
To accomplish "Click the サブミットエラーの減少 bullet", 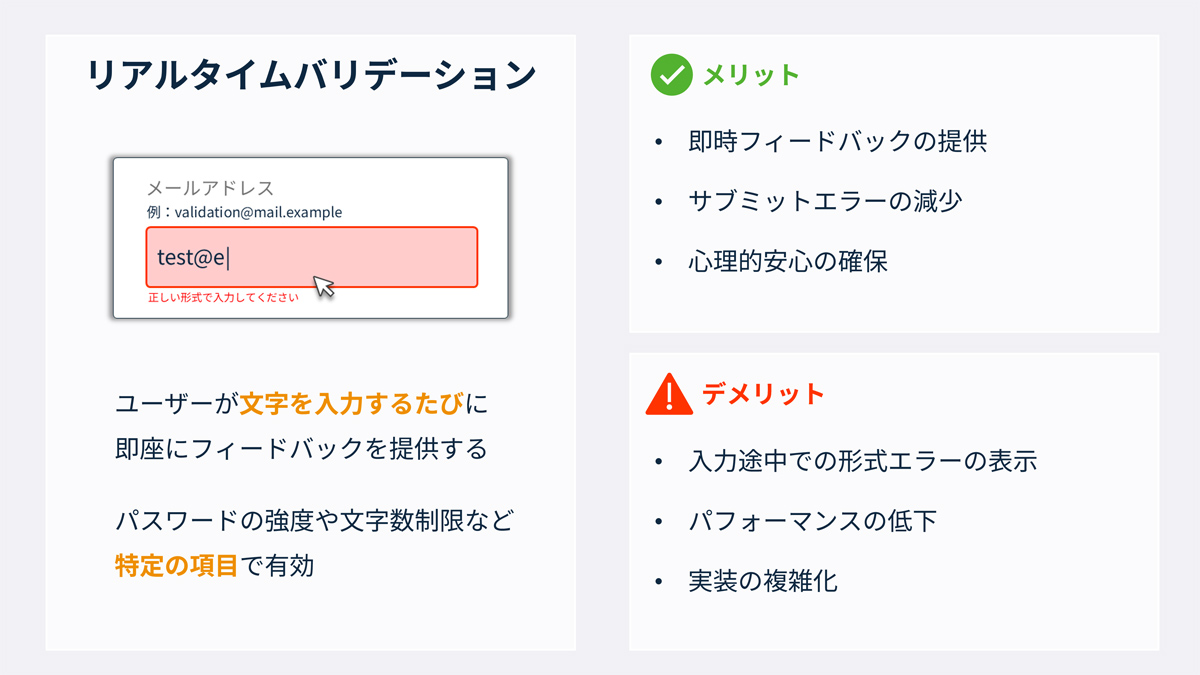I will 824,201.
